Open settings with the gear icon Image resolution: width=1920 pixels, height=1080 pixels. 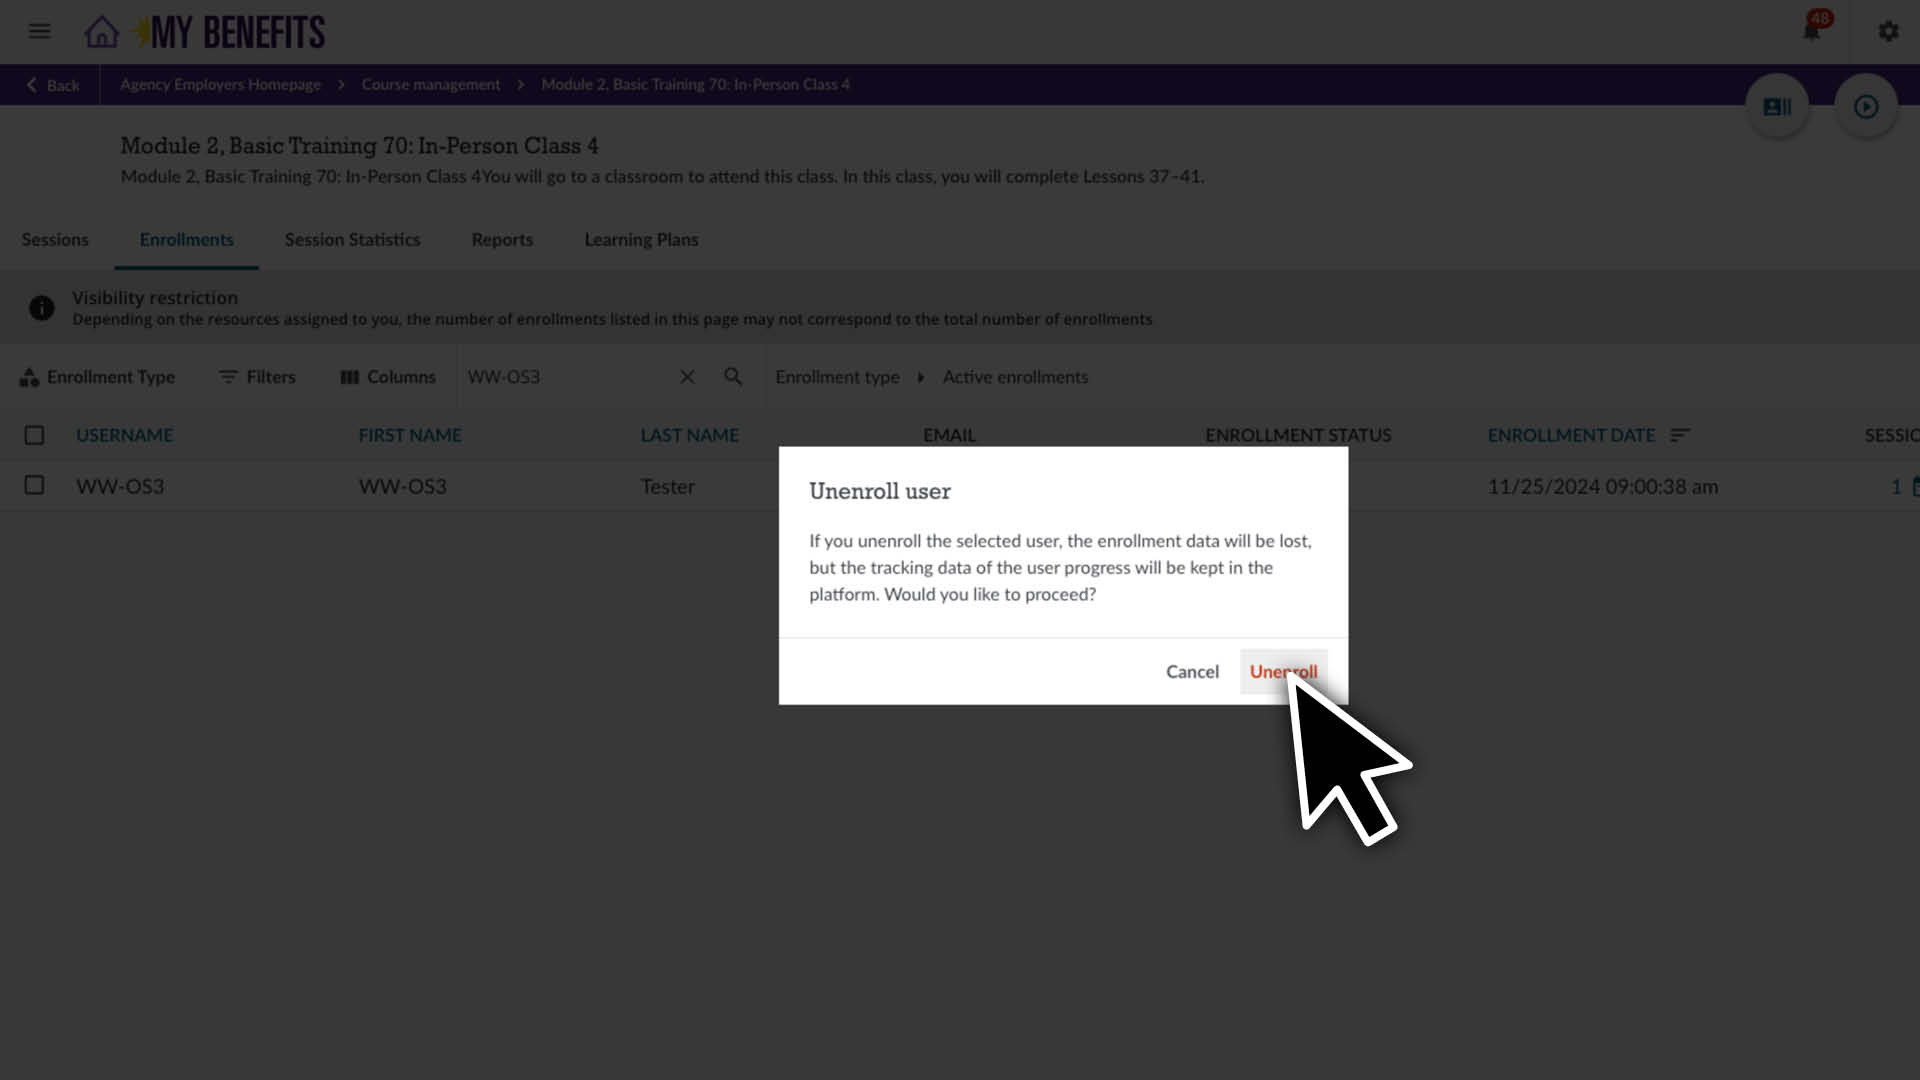tap(1889, 31)
